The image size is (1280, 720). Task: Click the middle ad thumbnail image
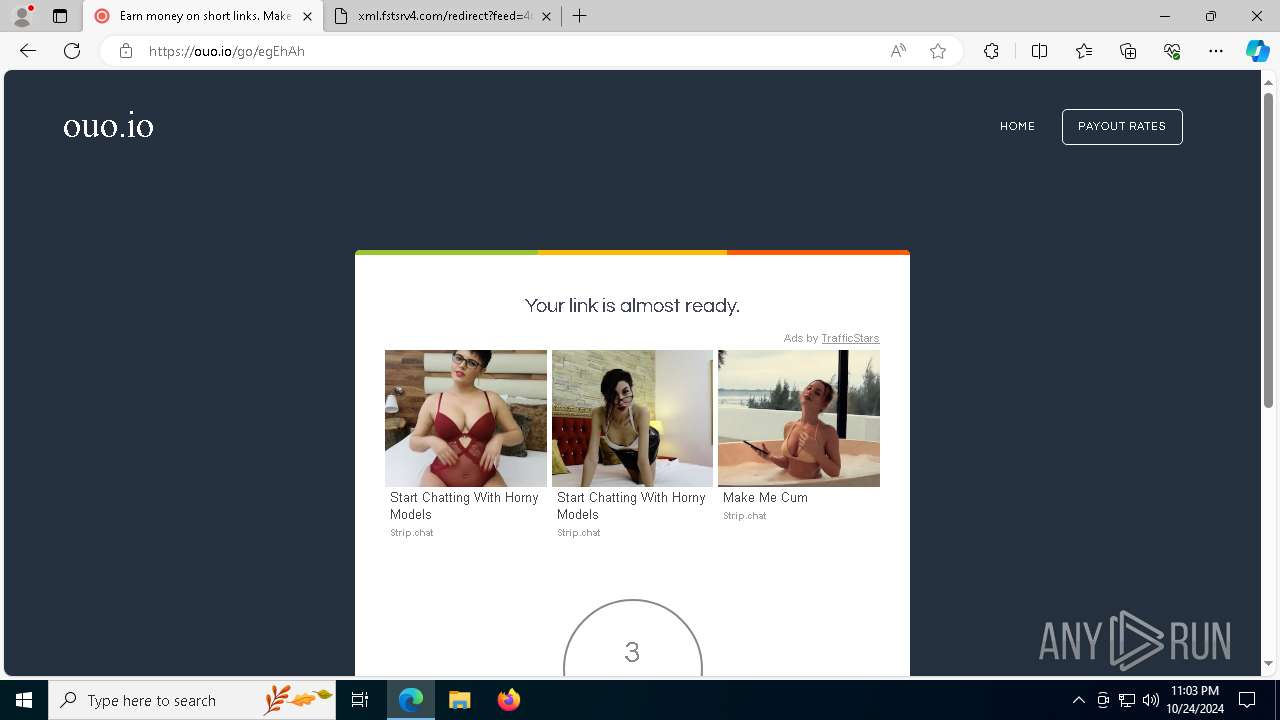[632, 418]
